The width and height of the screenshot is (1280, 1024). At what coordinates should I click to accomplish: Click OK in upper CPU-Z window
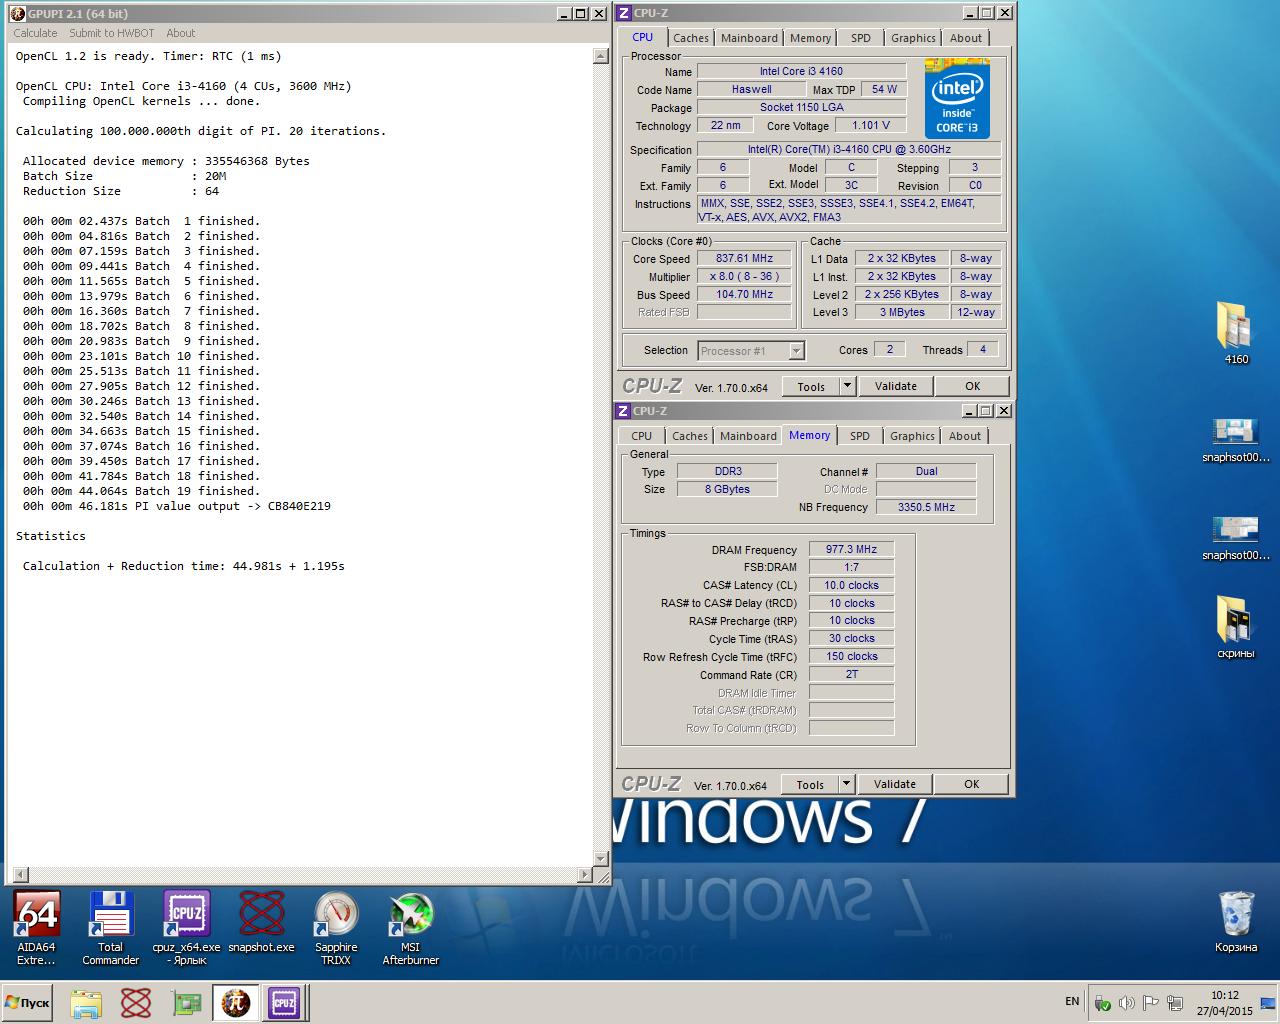(972, 386)
